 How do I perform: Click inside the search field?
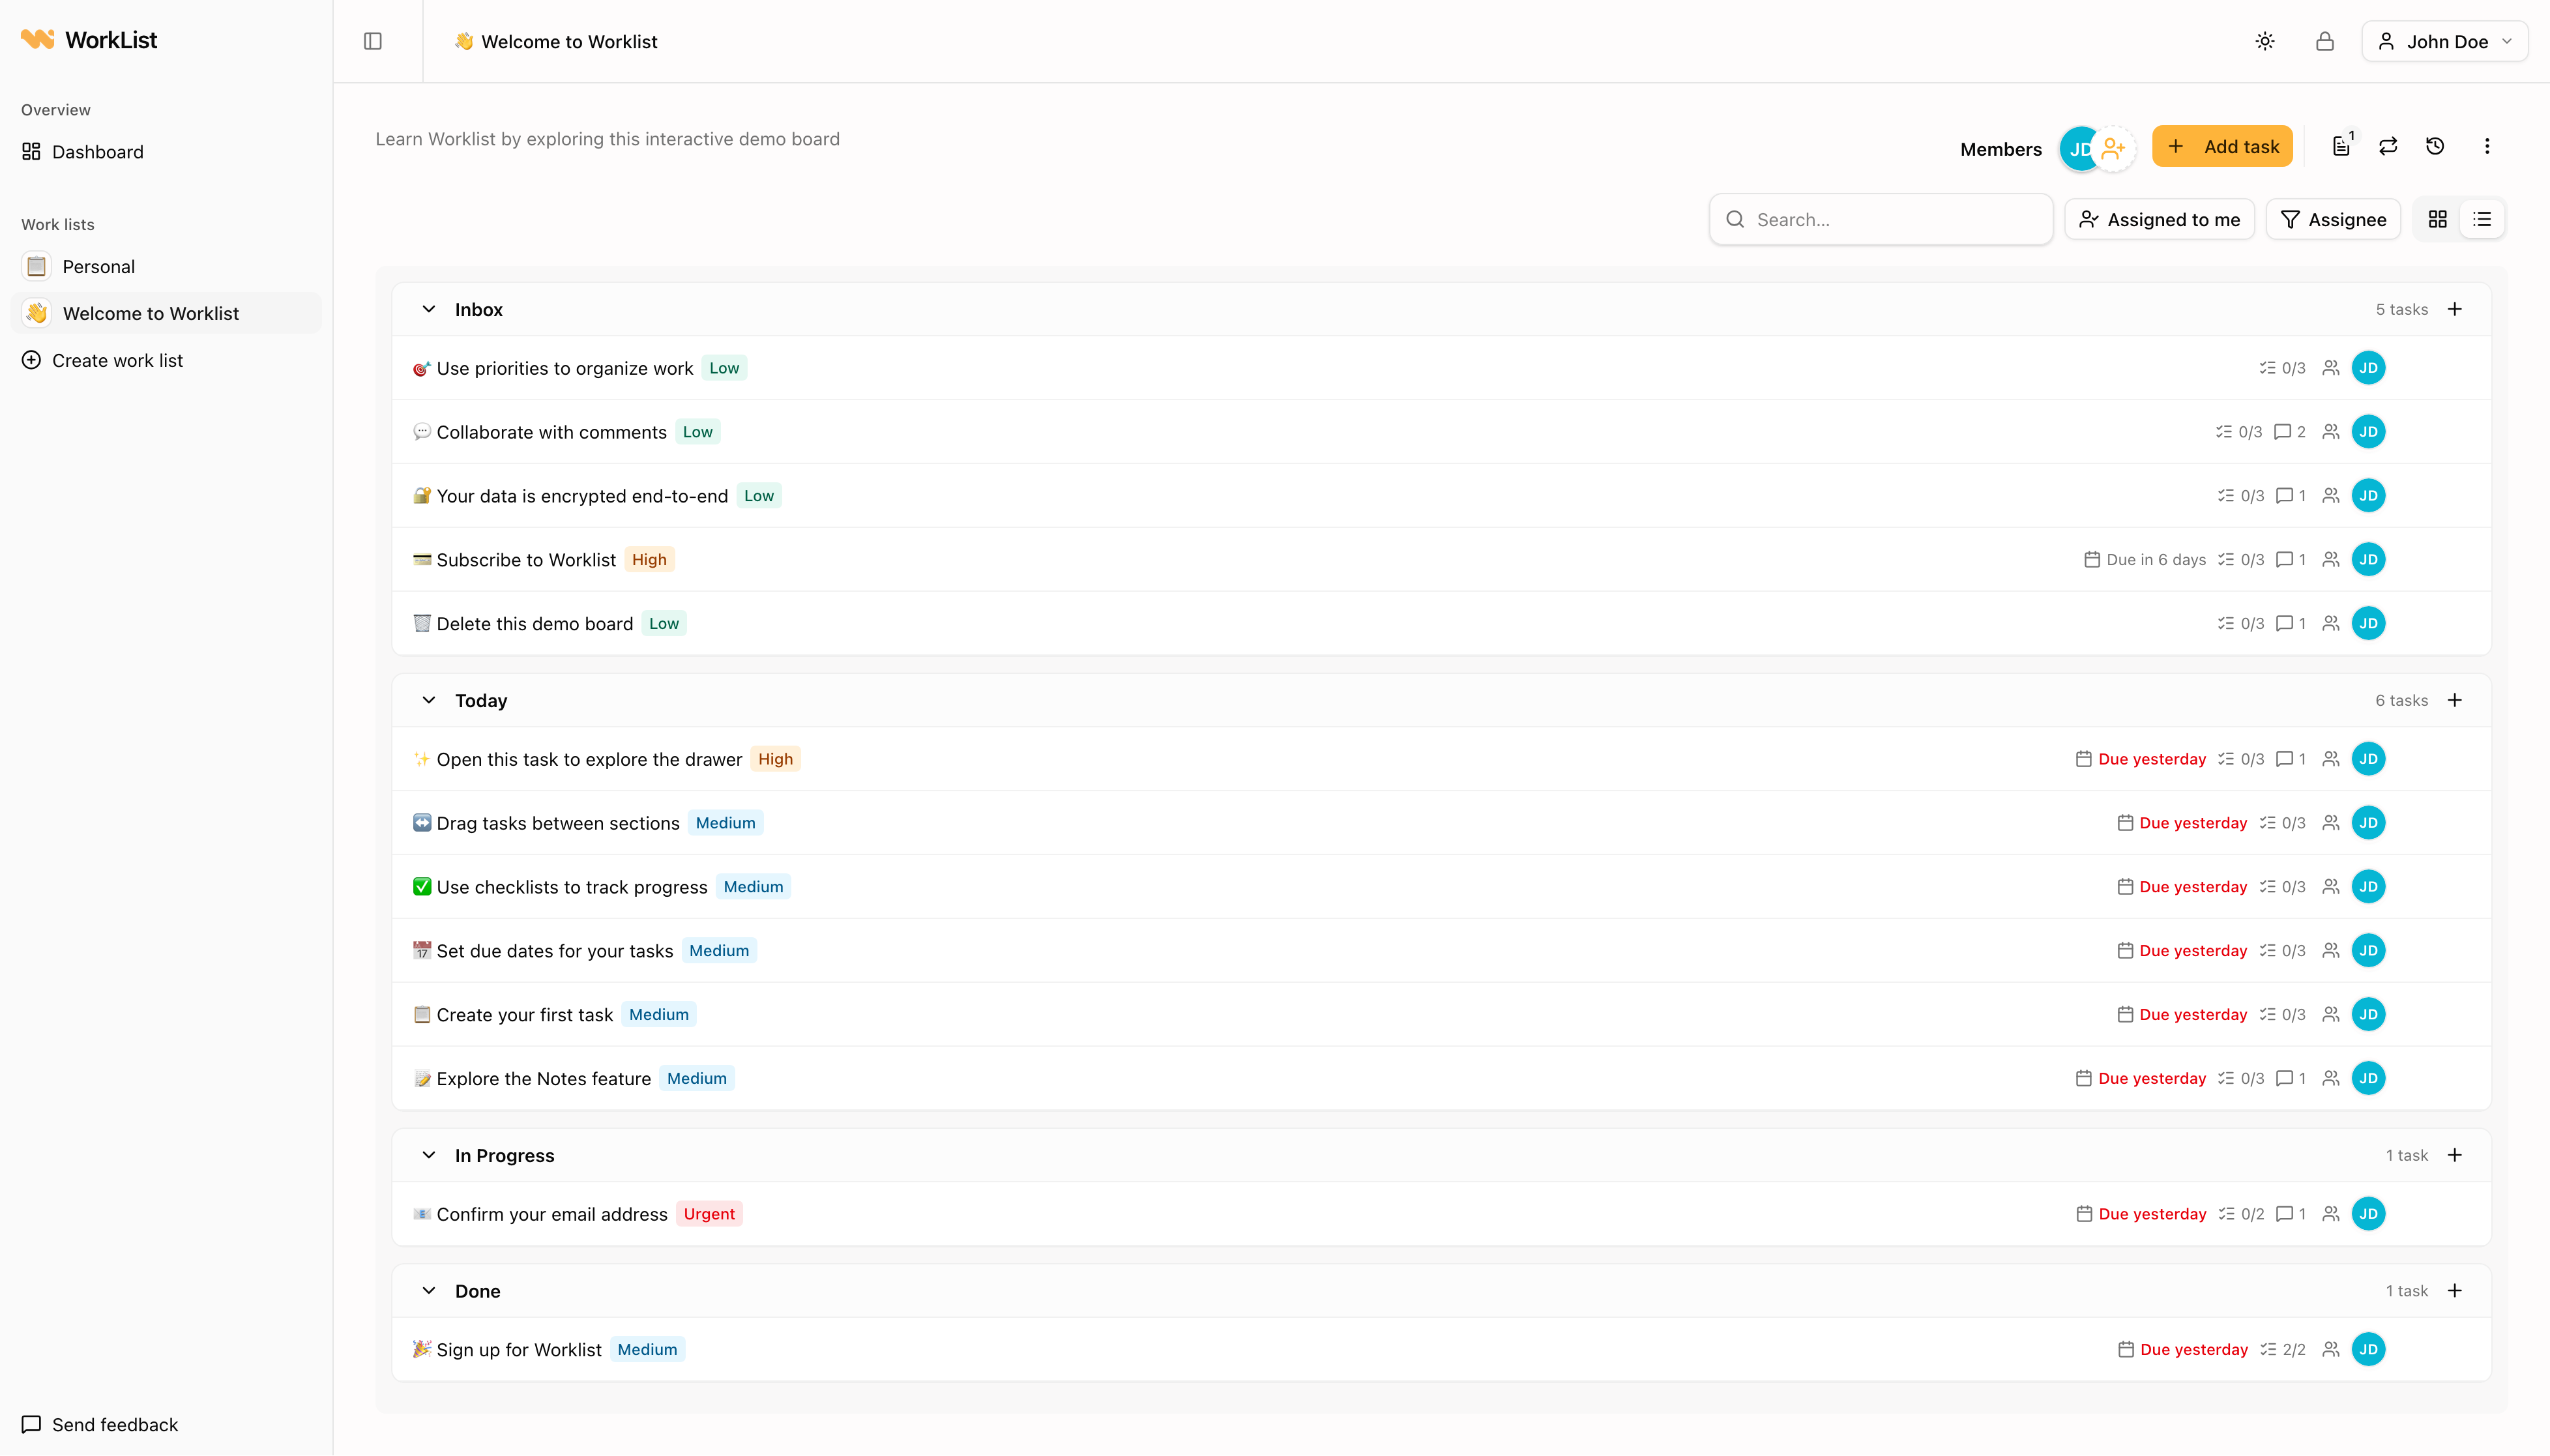1880,219
